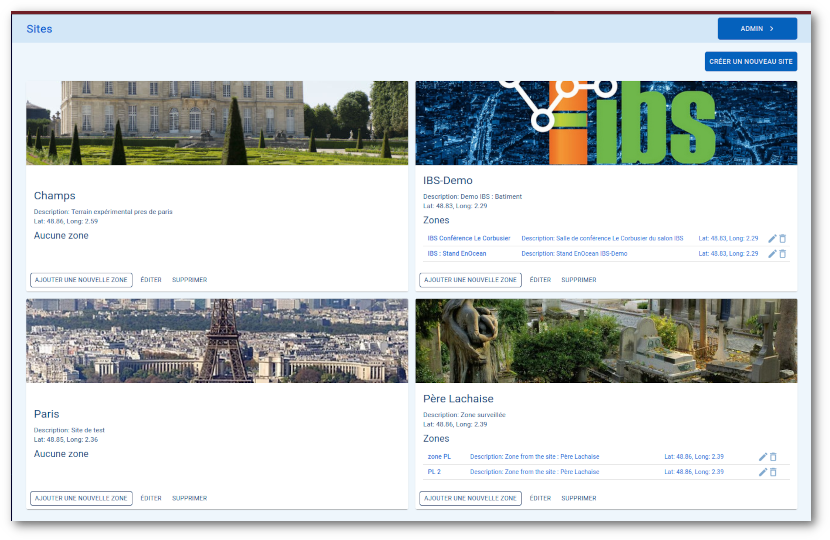The image size is (830, 540).
Task: Open the IBS : Stand EnOcean zone link
Action: (457, 254)
